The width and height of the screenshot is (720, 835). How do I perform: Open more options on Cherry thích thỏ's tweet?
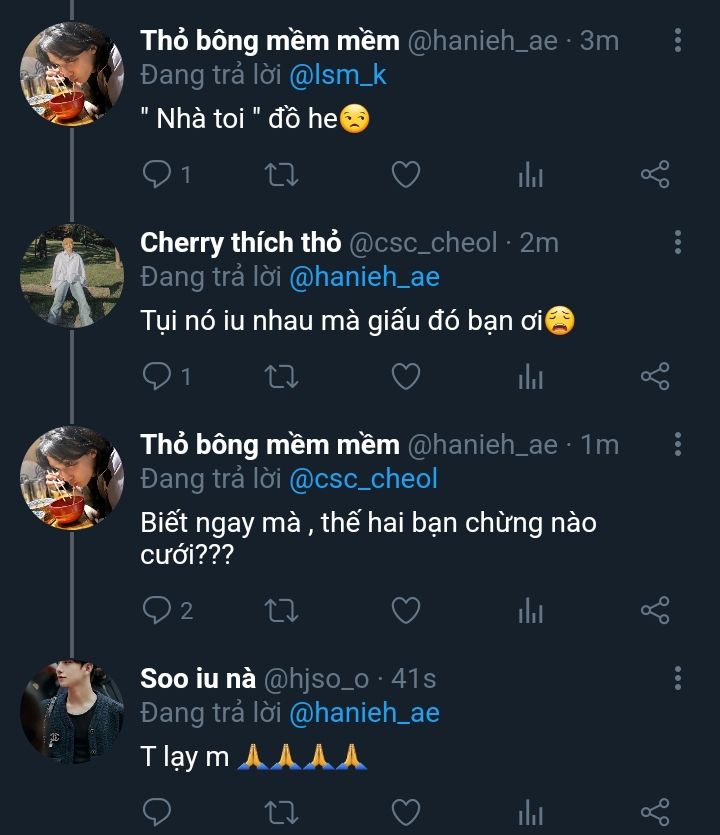(x=678, y=242)
